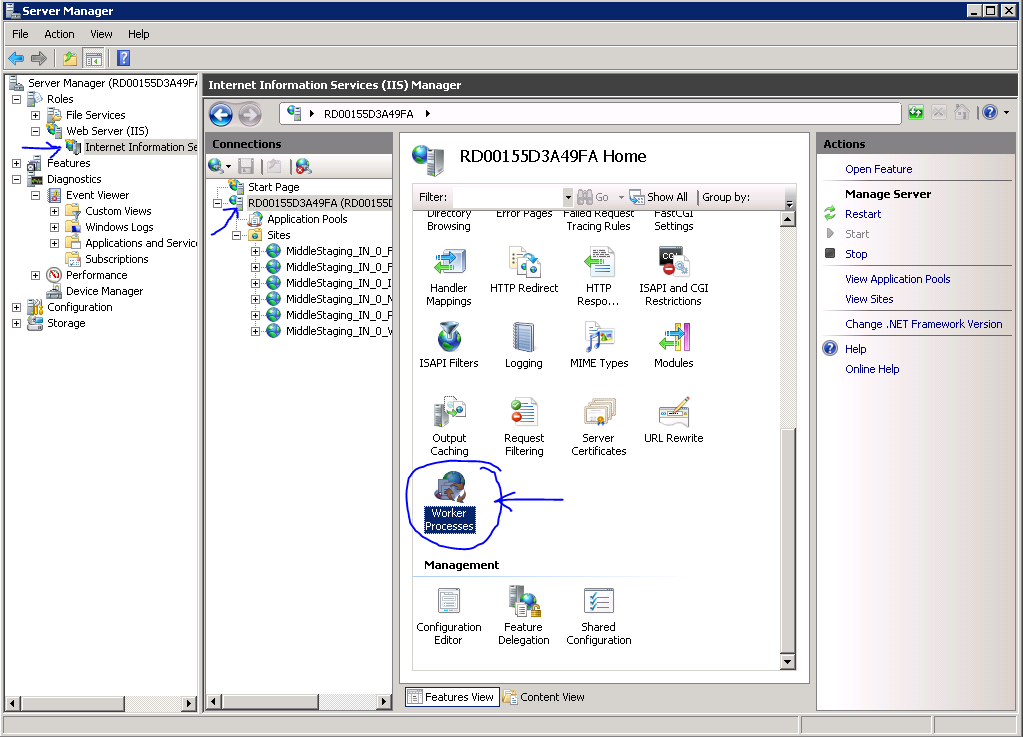Open the help dropdown arrow in address bar
This screenshot has height=737, width=1023.
click(1007, 113)
